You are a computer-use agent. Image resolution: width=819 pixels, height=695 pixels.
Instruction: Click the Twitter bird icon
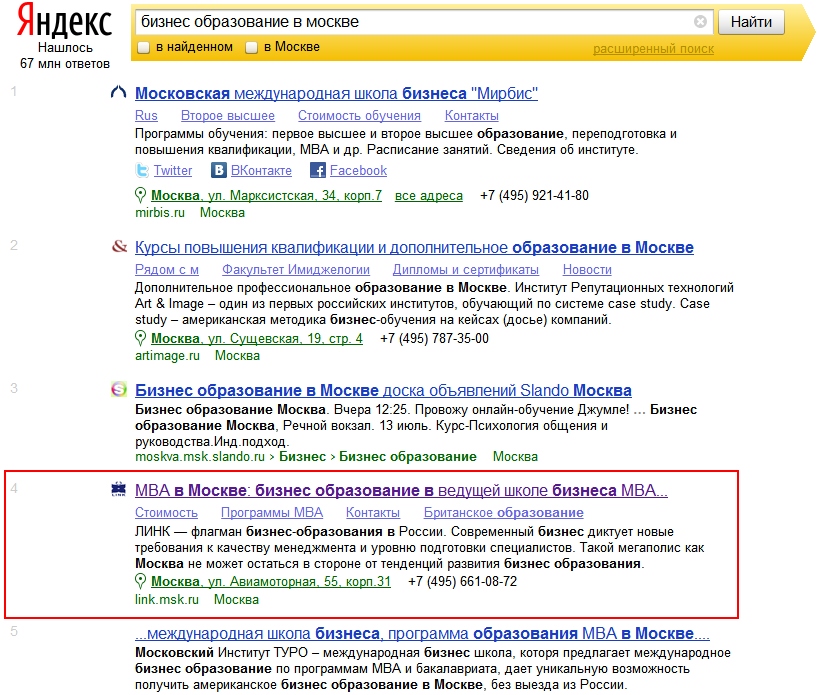click(x=142, y=170)
